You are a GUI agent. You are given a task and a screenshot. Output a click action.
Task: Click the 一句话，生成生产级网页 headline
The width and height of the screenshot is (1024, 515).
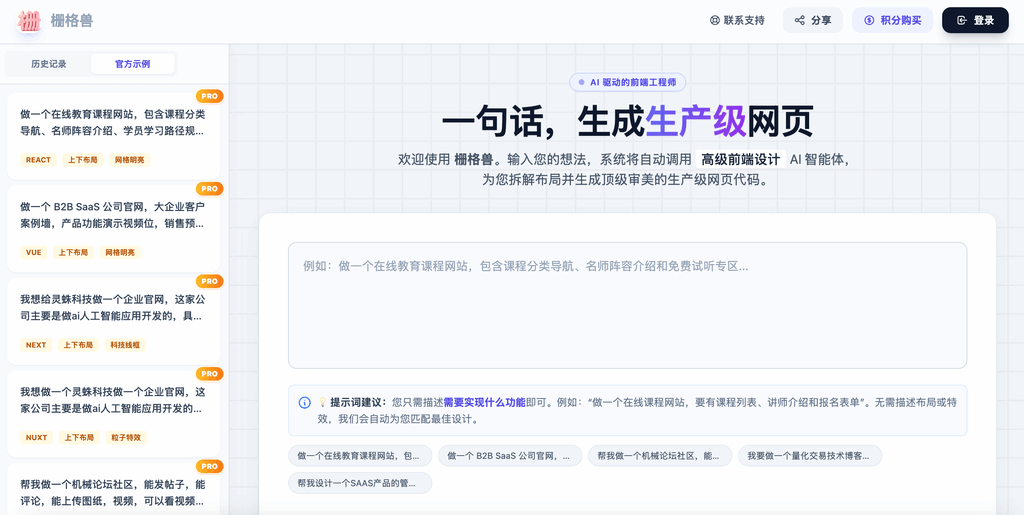(628, 122)
